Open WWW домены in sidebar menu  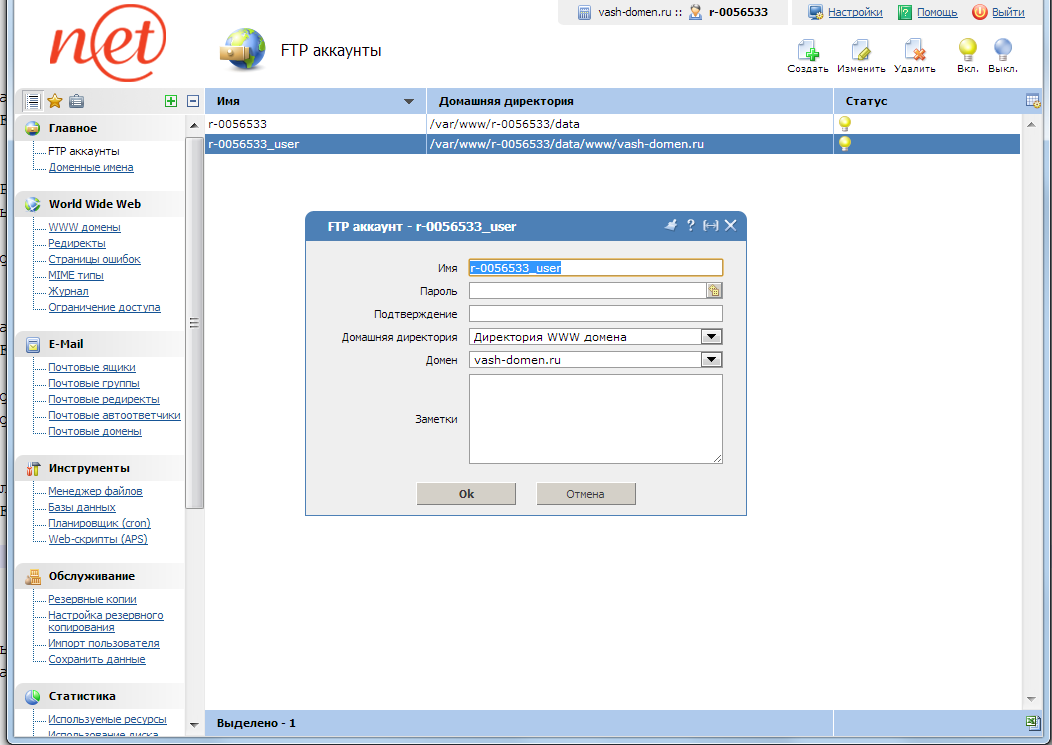[x=84, y=227]
